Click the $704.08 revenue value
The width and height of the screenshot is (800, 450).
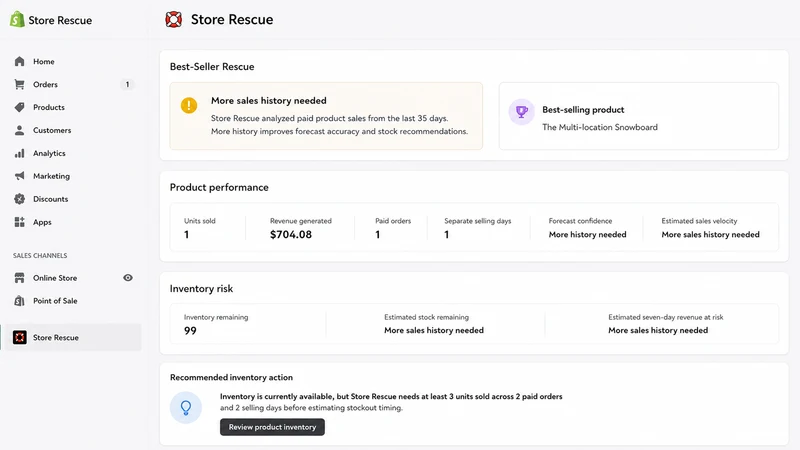[291, 234]
